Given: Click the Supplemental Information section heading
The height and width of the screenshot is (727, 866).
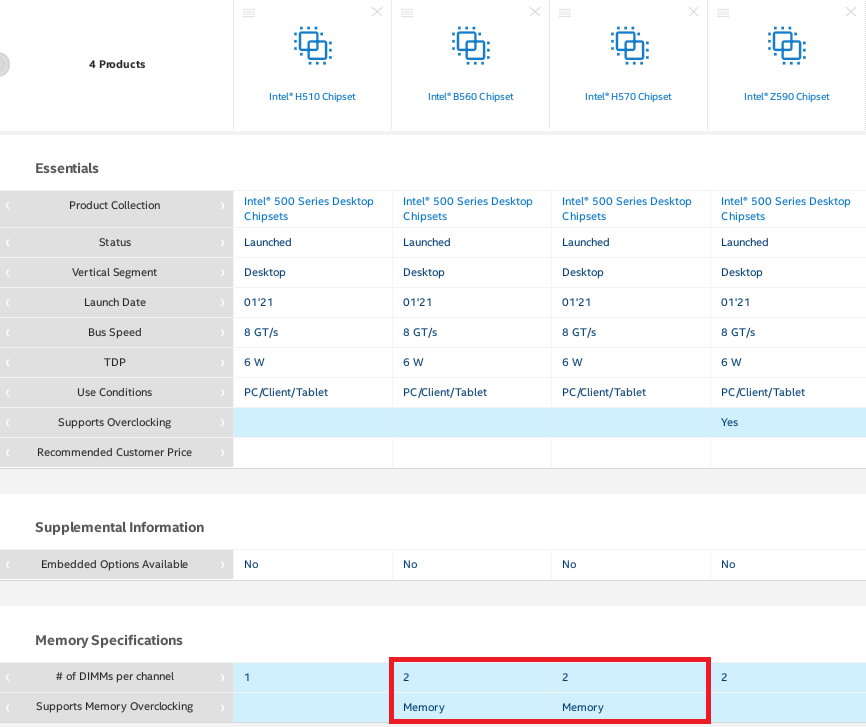Looking at the screenshot, I should click(119, 527).
